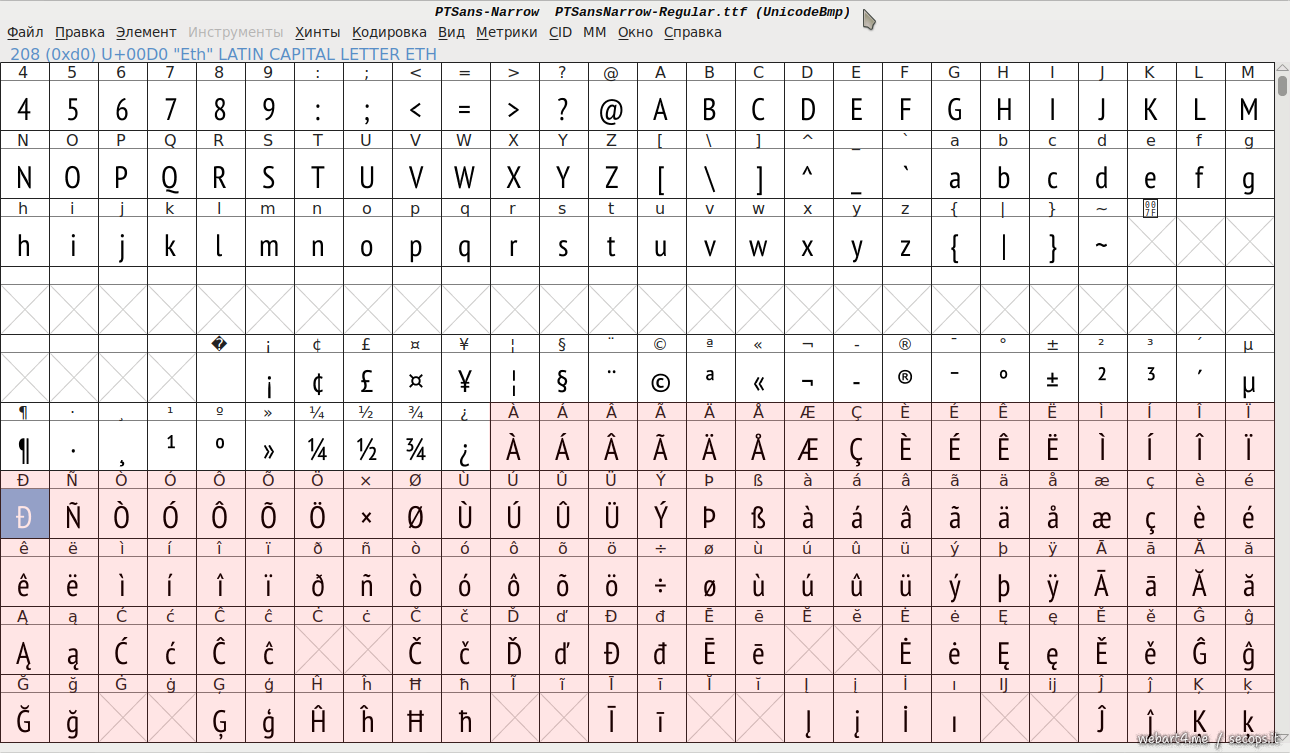The image size is (1290, 753).
Task: Select the division sign ÷ glyph
Action: click(x=660, y=585)
